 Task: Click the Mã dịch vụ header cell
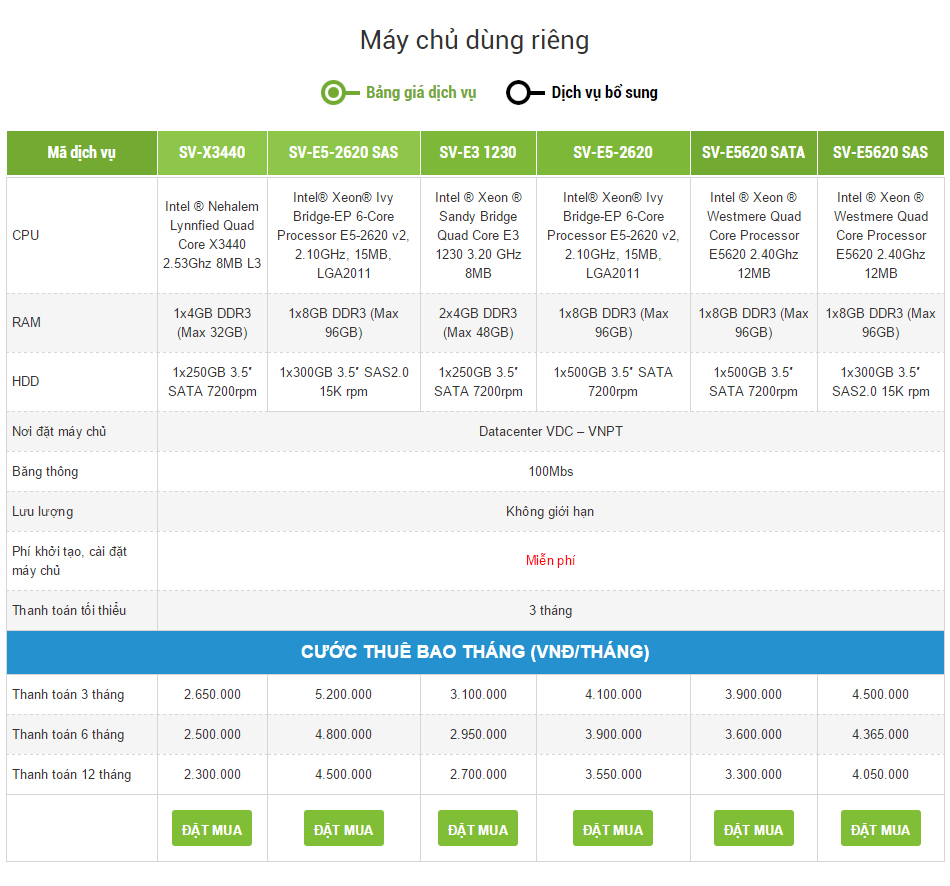82,153
